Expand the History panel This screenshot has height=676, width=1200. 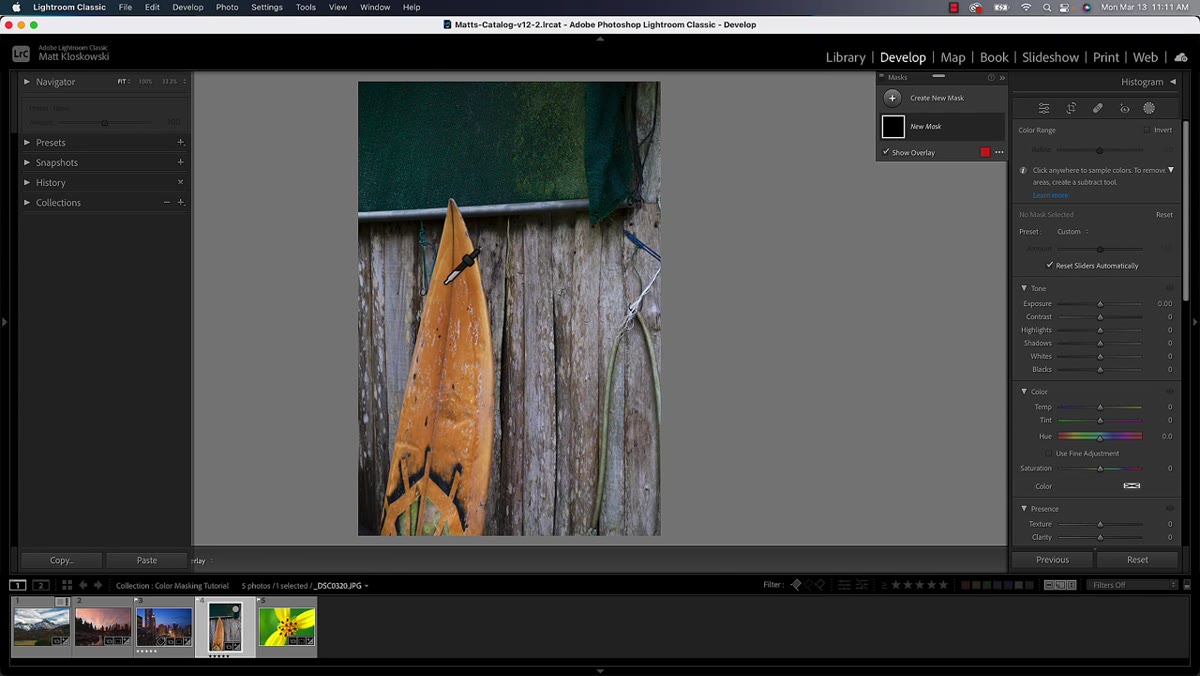pos(27,182)
